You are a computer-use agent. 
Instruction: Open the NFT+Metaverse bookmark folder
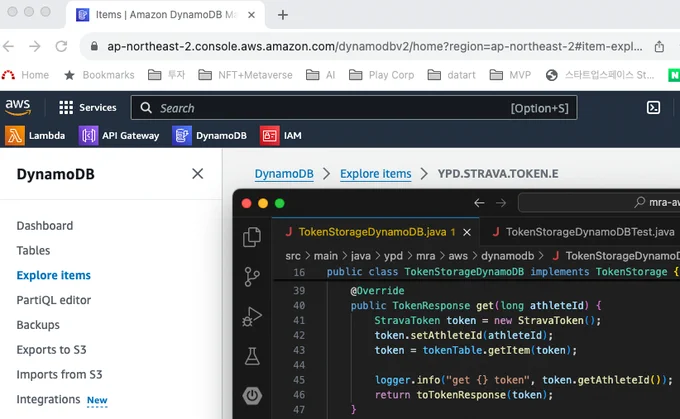[x=245, y=75]
